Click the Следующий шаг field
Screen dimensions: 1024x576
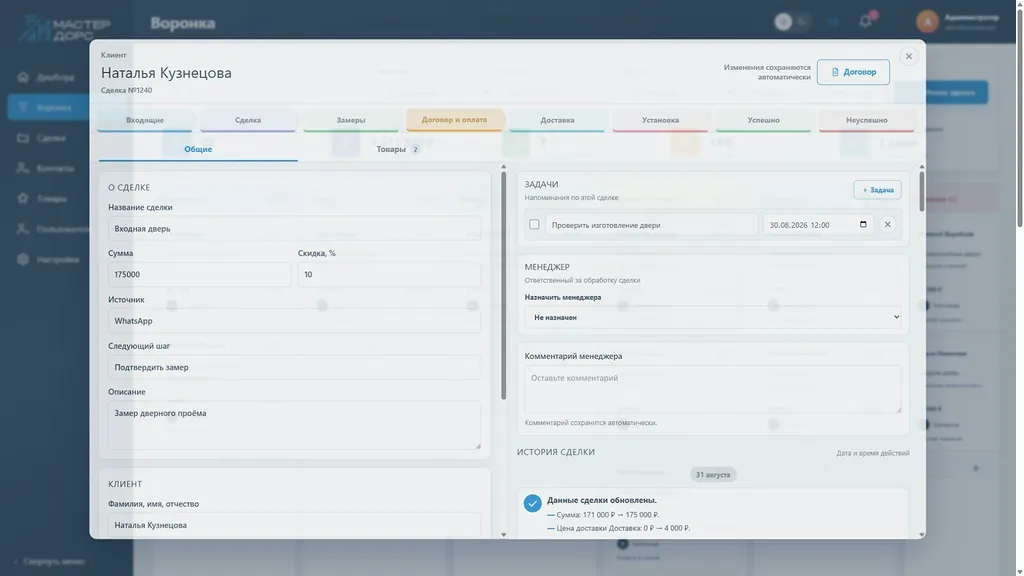pyautogui.click(x=295, y=367)
